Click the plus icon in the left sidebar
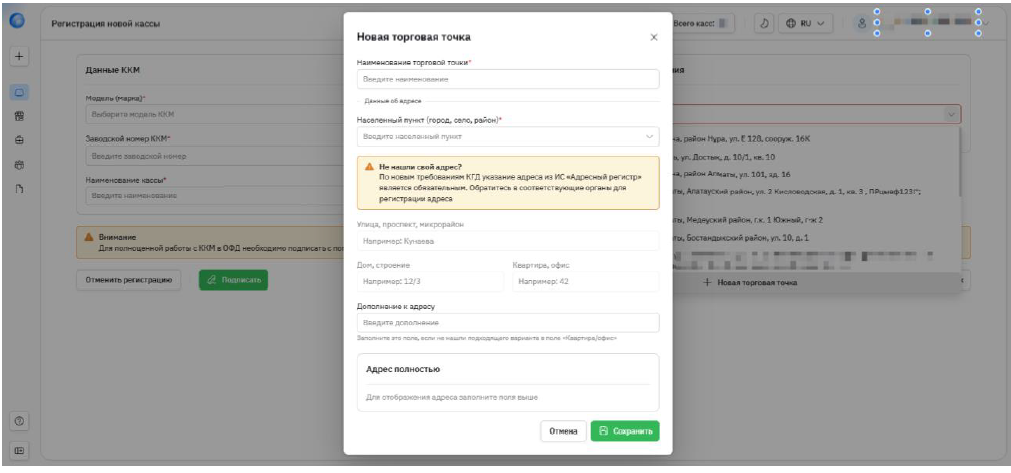The image size is (1011, 473). pos(18,57)
